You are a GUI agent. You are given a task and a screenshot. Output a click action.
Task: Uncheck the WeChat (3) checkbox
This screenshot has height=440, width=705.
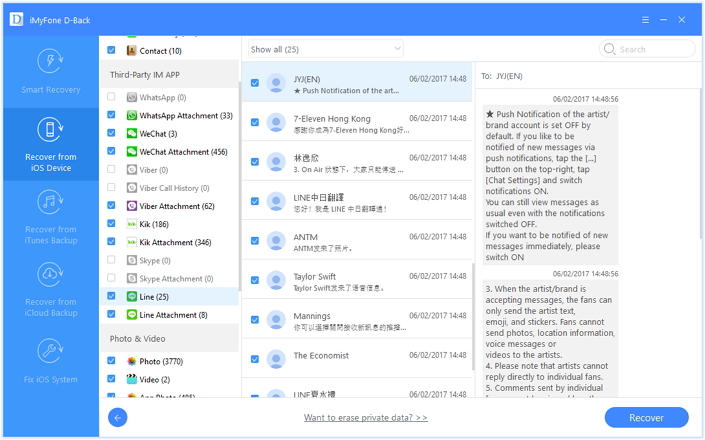coord(111,133)
